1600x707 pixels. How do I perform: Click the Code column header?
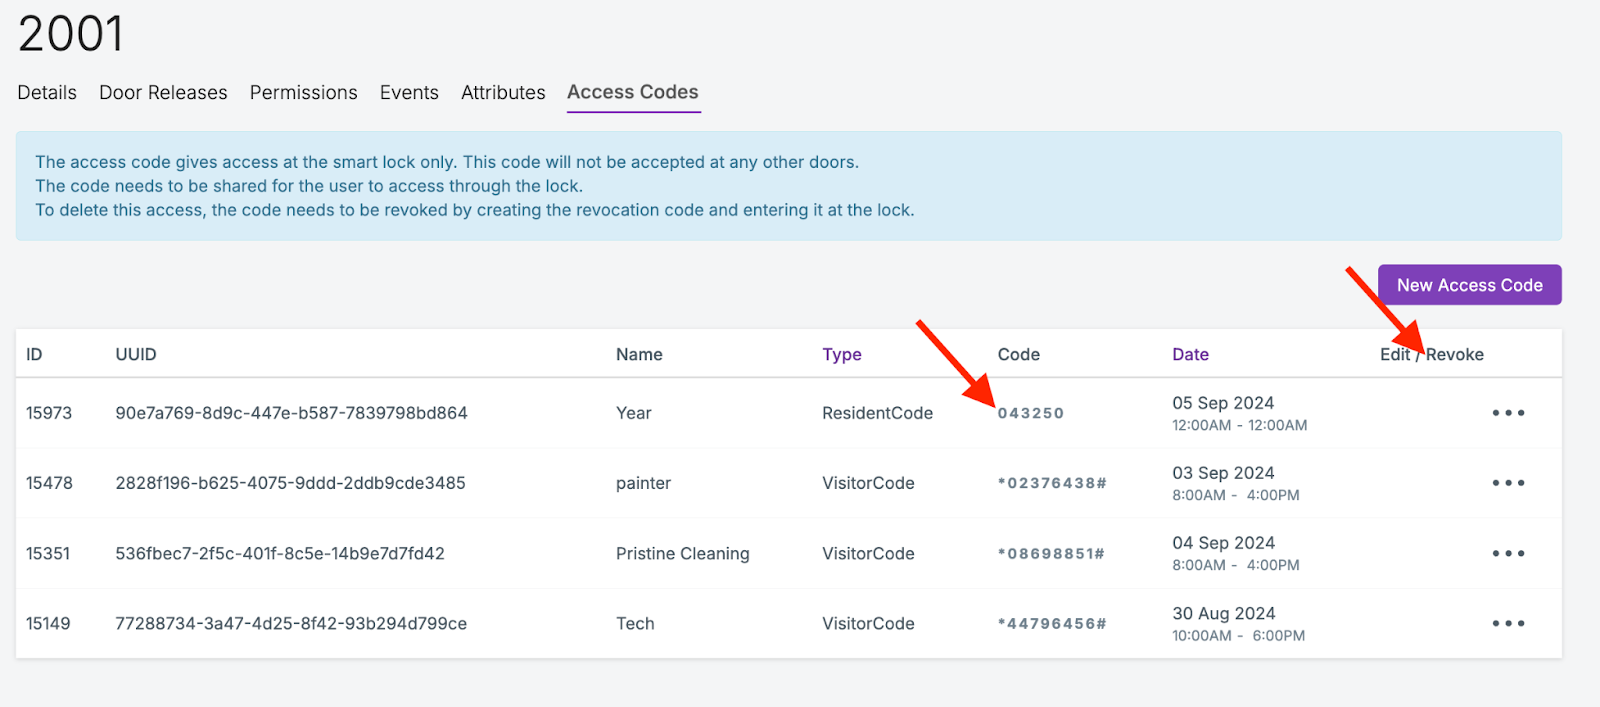coord(1018,355)
